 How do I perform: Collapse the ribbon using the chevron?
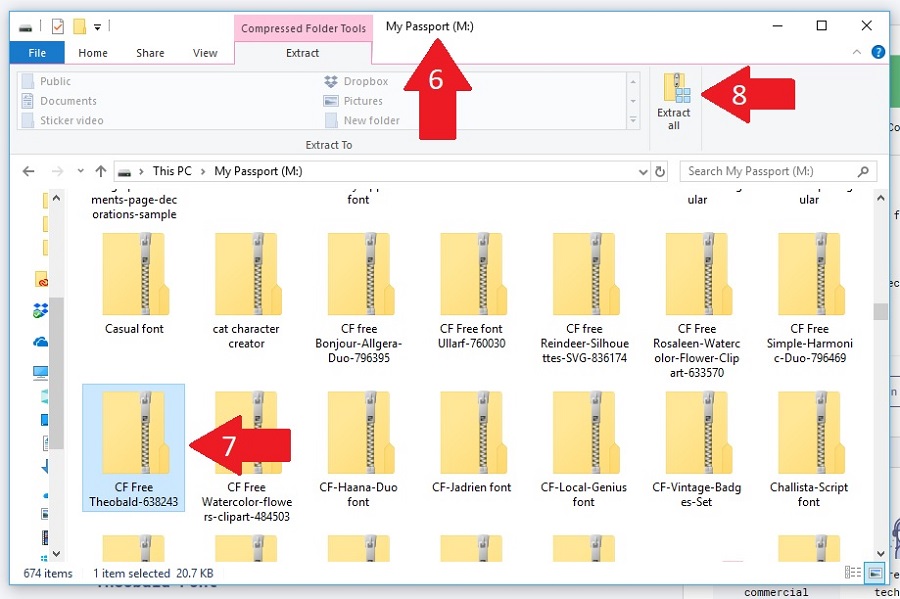pyautogui.click(x=857, y=53)
